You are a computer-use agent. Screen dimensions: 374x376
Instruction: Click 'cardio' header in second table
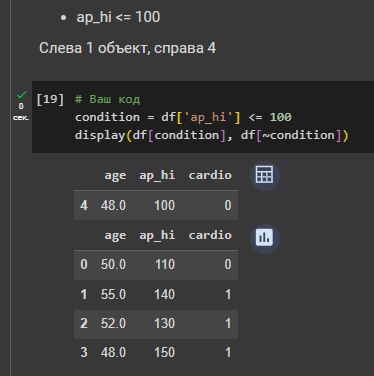click(x=210, y=235)
